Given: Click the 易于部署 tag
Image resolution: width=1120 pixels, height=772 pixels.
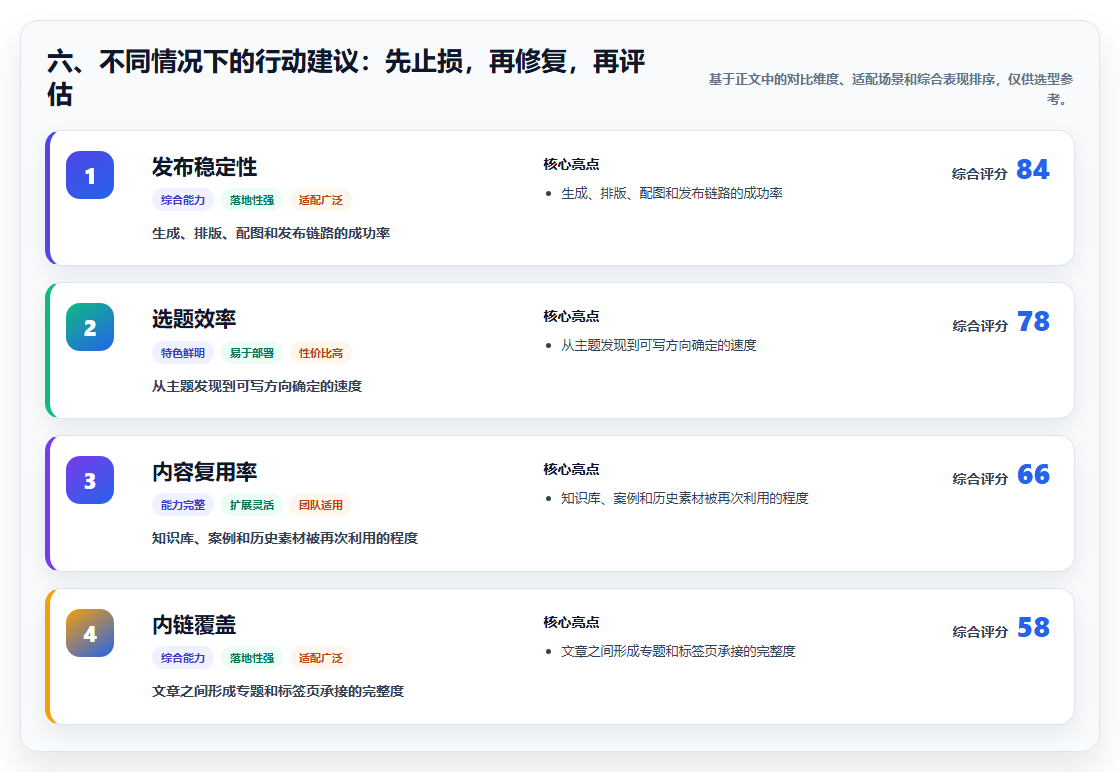Looking at the screenshot, I should tap(252, 353).
